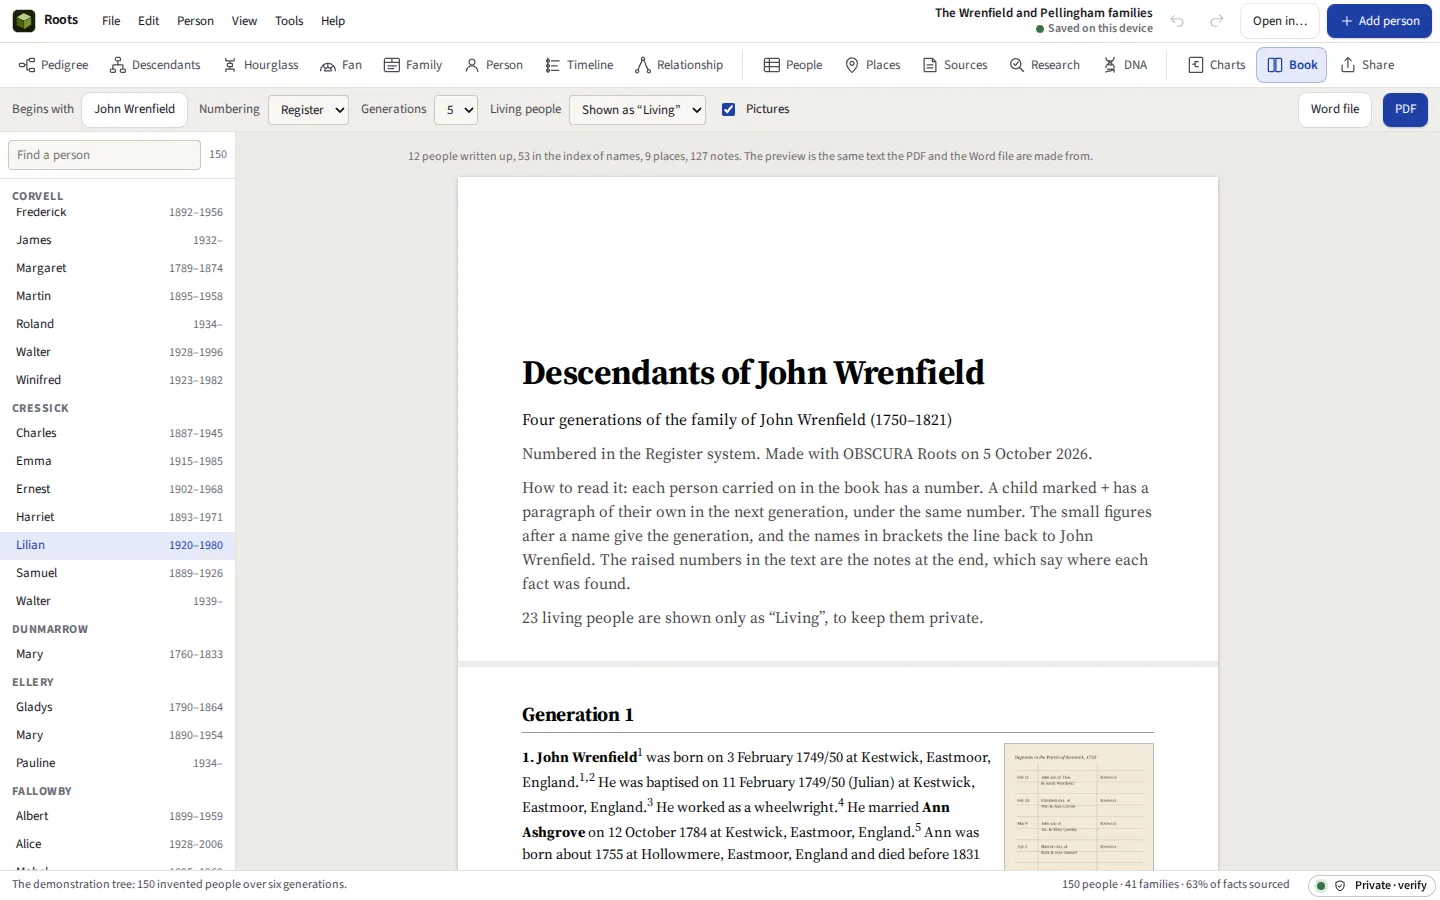Click the Private · verify status button

pyautogui.click(x=1372, y=886)
